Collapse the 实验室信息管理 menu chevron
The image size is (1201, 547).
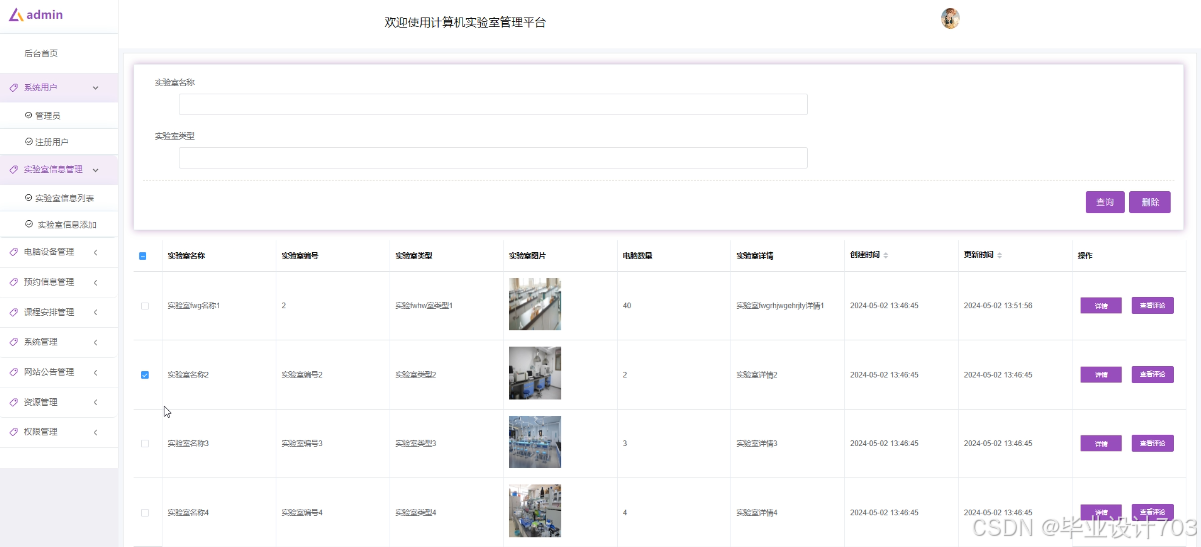coord(96,170)
